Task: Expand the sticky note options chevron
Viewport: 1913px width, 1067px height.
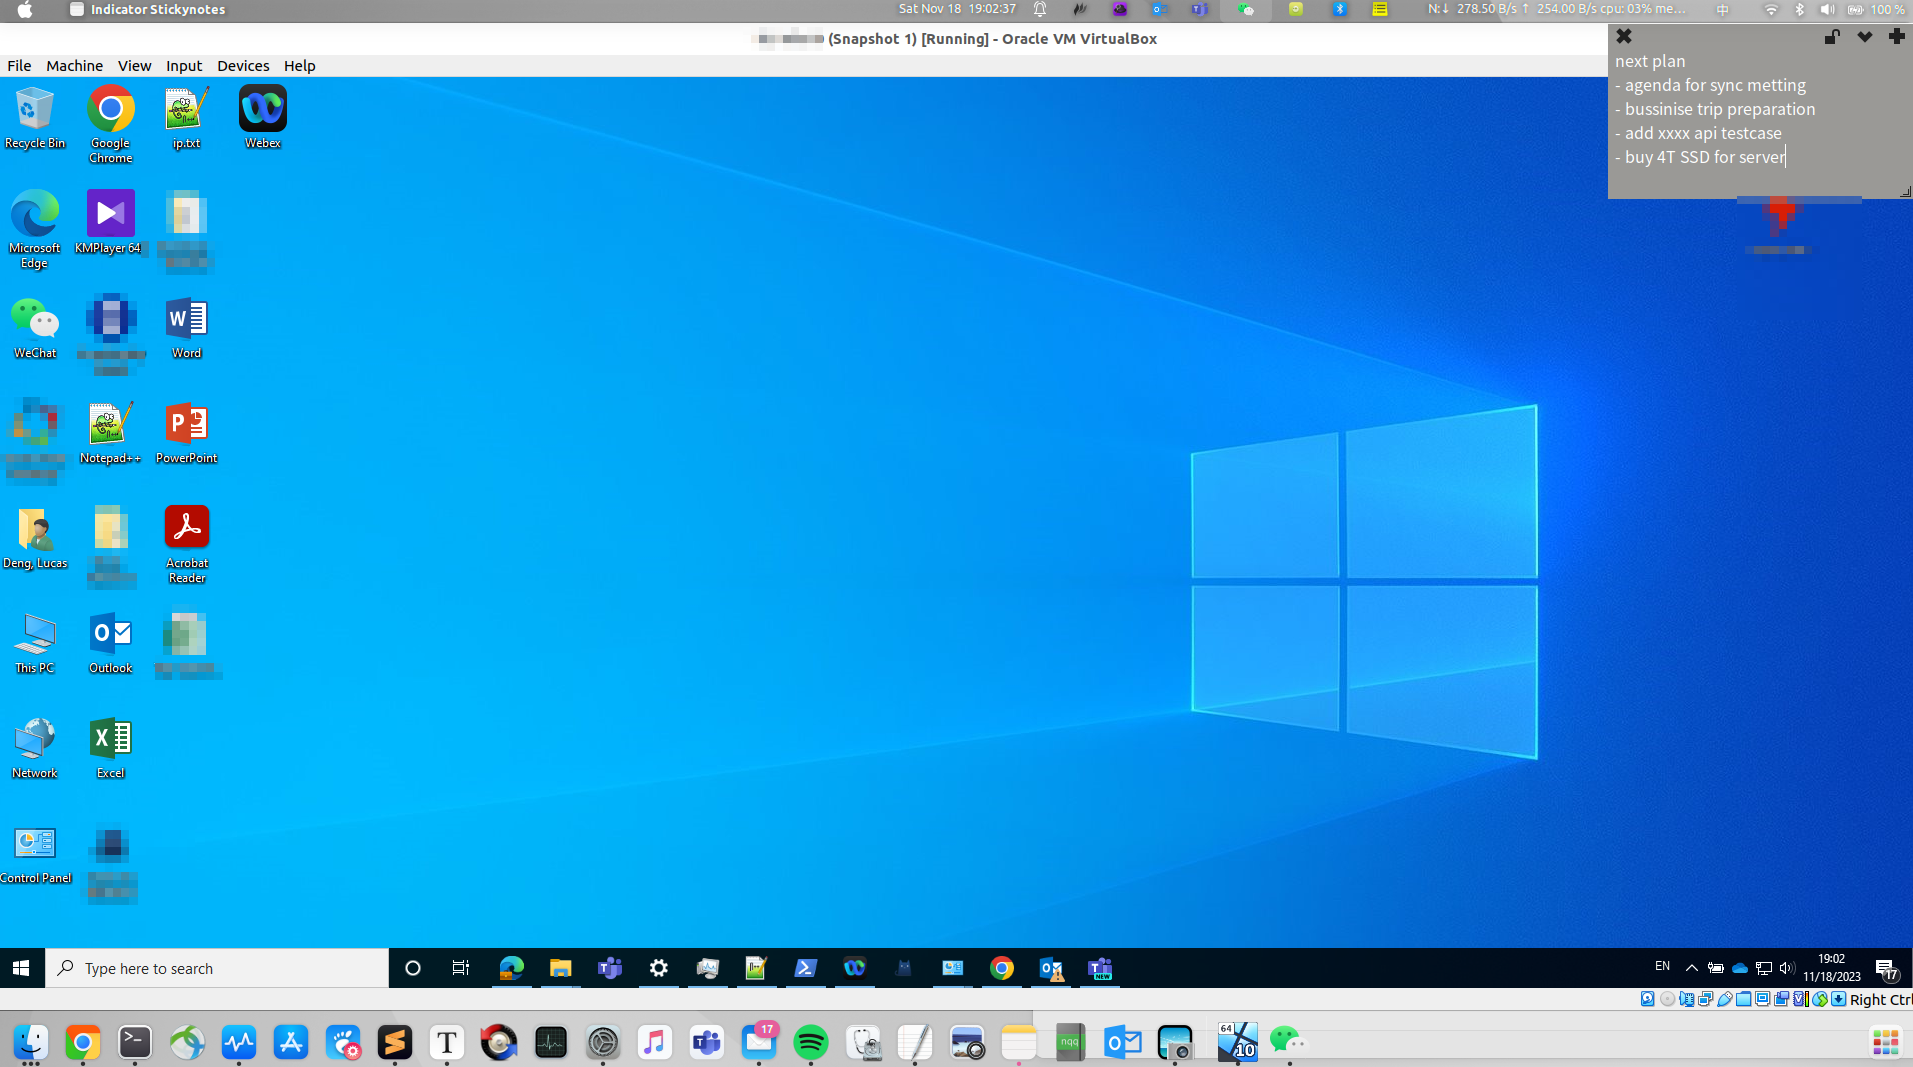Action: 1864,37
